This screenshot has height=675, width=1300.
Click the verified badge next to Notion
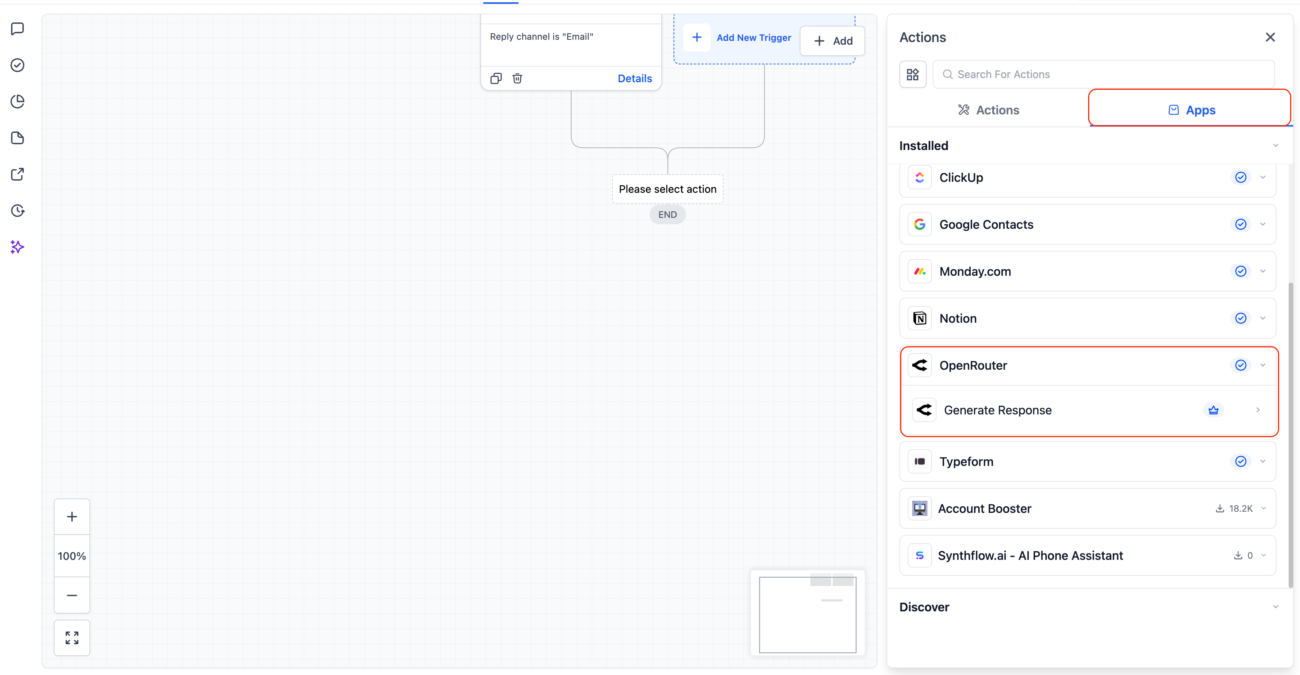pyautogui.click(x=1240, y=317)
